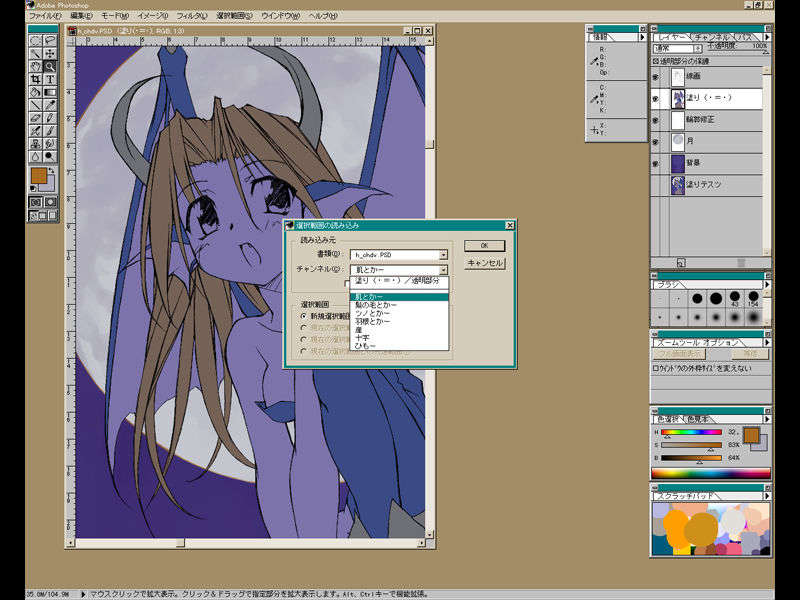The image size is (800, 600).
Task: Select the Paintbrush tool
Action: click(50, 131)
